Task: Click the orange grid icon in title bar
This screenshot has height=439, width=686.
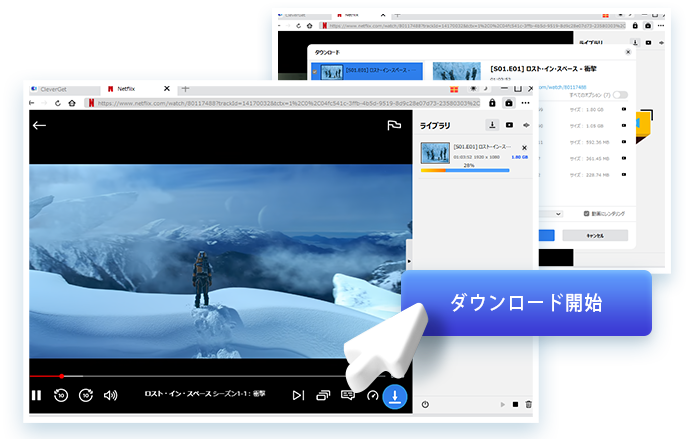Action: 454,89
